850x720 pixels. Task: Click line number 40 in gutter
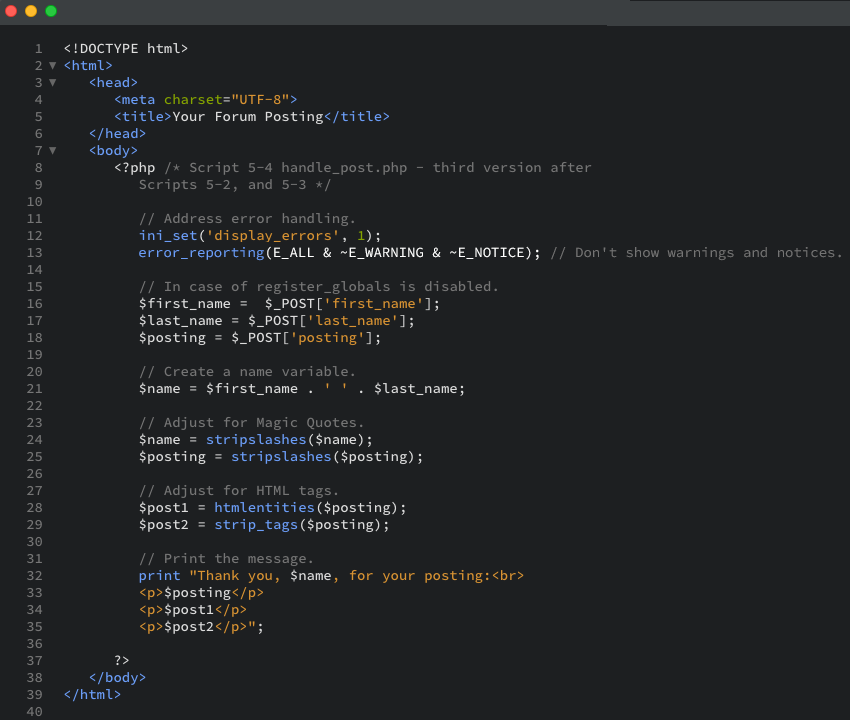pyautogui.click(x=35, y=711)
